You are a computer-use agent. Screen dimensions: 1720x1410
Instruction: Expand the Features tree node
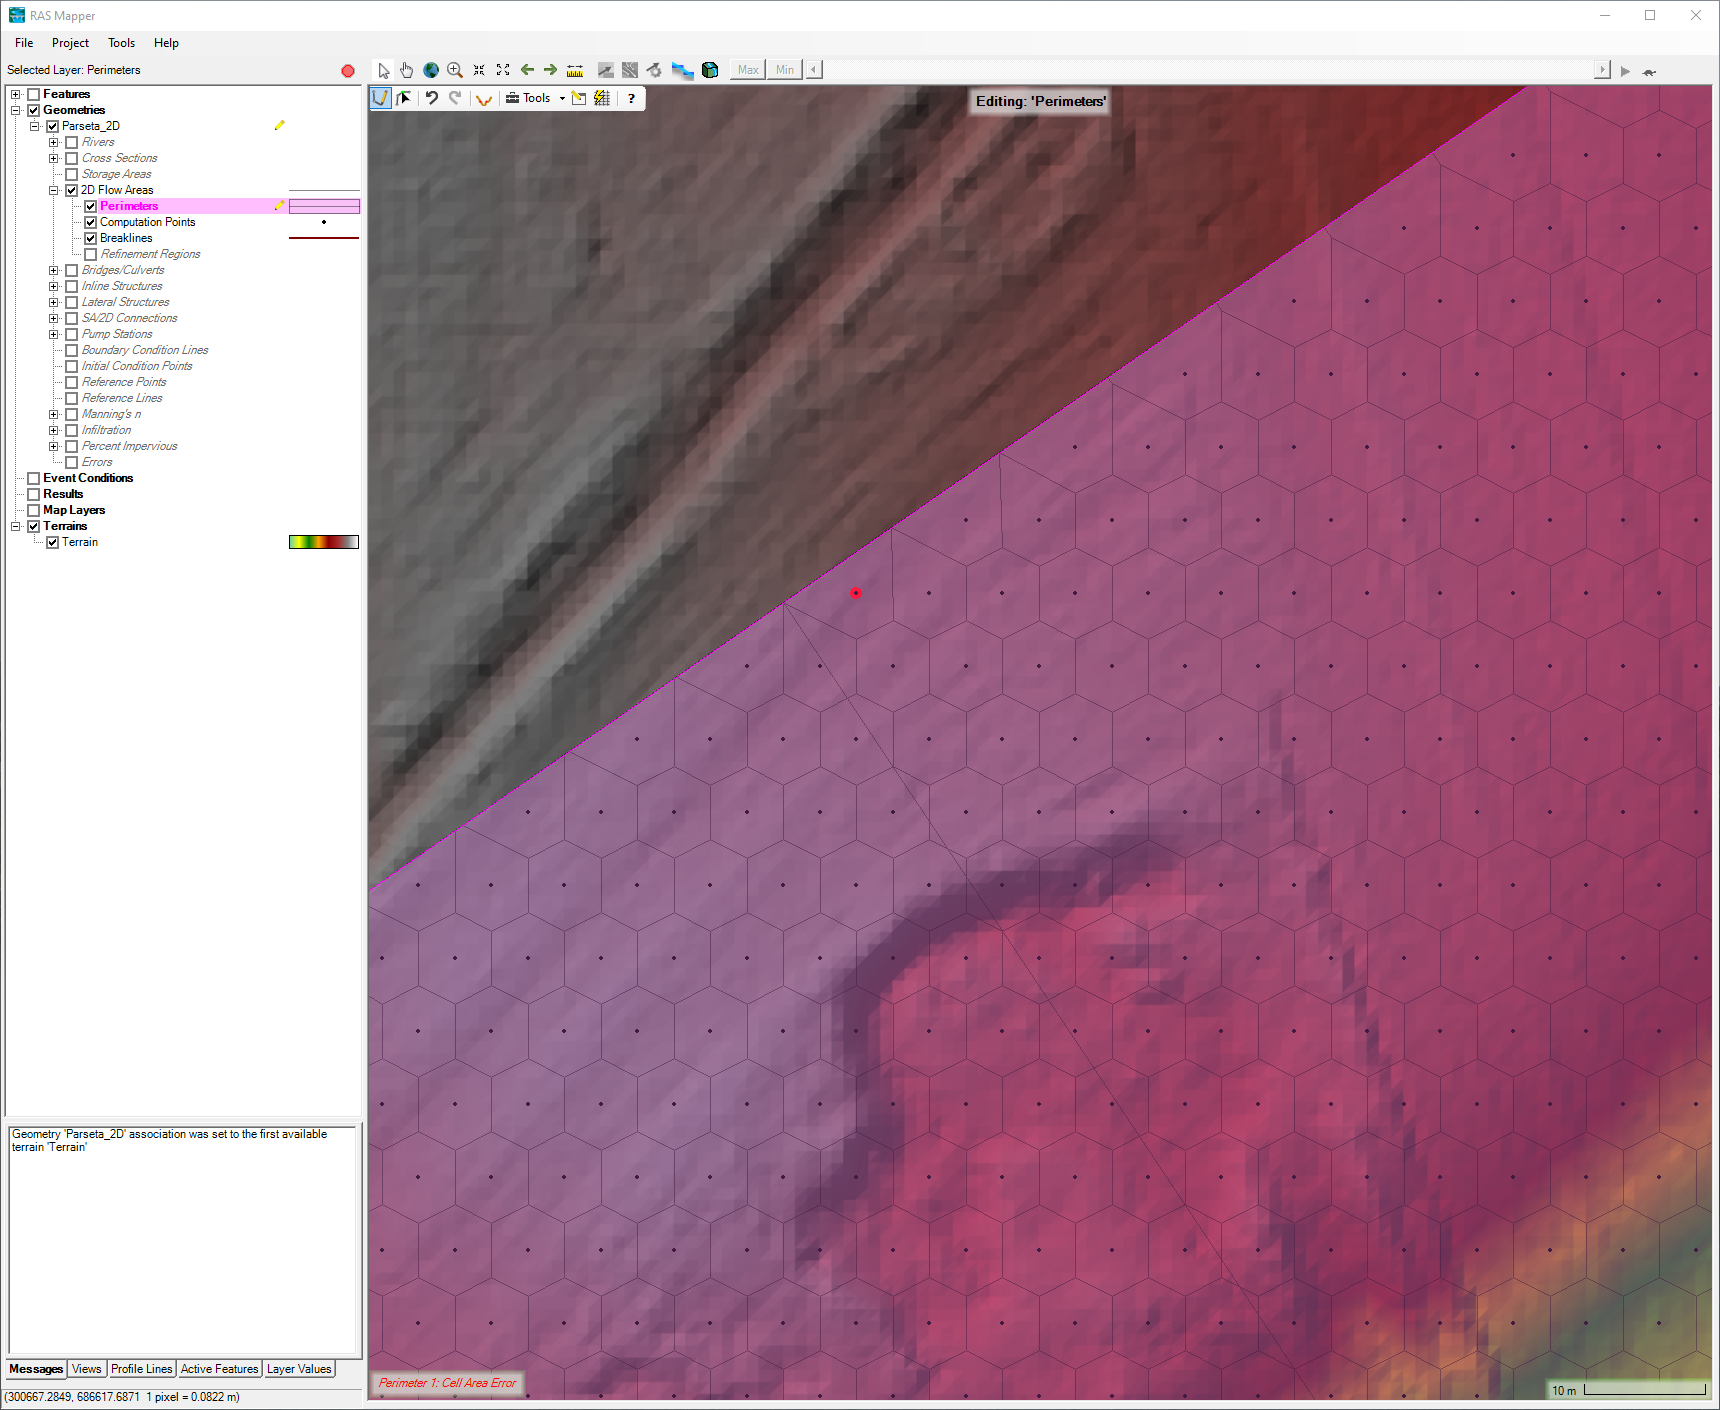click(16, 94)
